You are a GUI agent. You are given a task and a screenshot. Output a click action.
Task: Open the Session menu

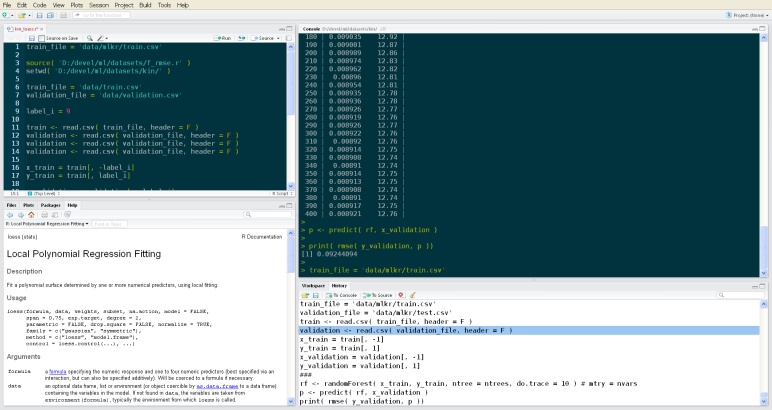(x=99, y=5)
